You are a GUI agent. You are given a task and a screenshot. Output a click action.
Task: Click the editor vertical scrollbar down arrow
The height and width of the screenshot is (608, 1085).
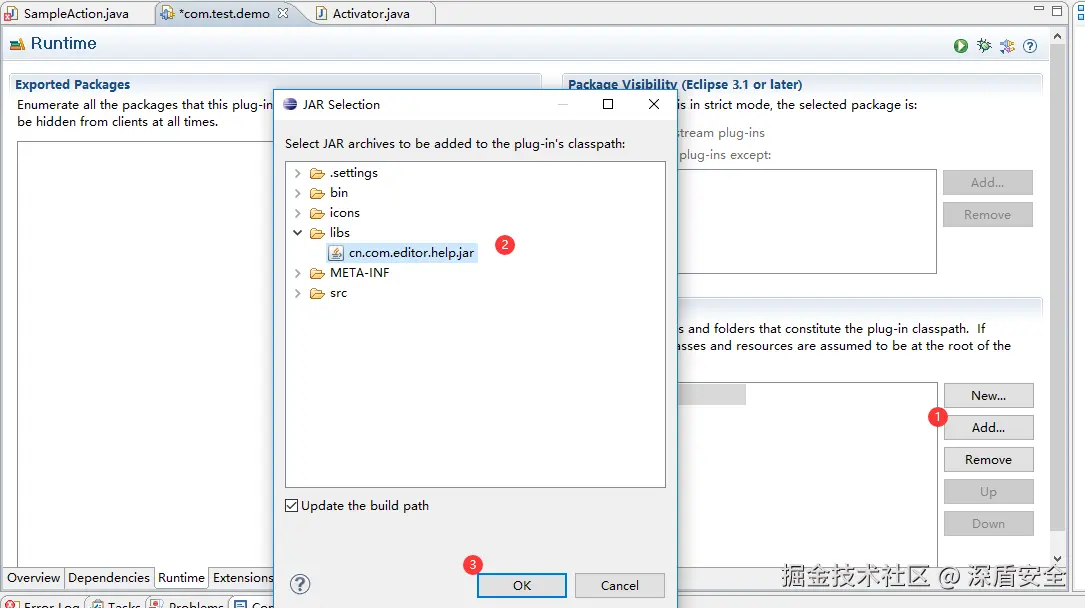pyautogui.click(x=1057, y=559)
